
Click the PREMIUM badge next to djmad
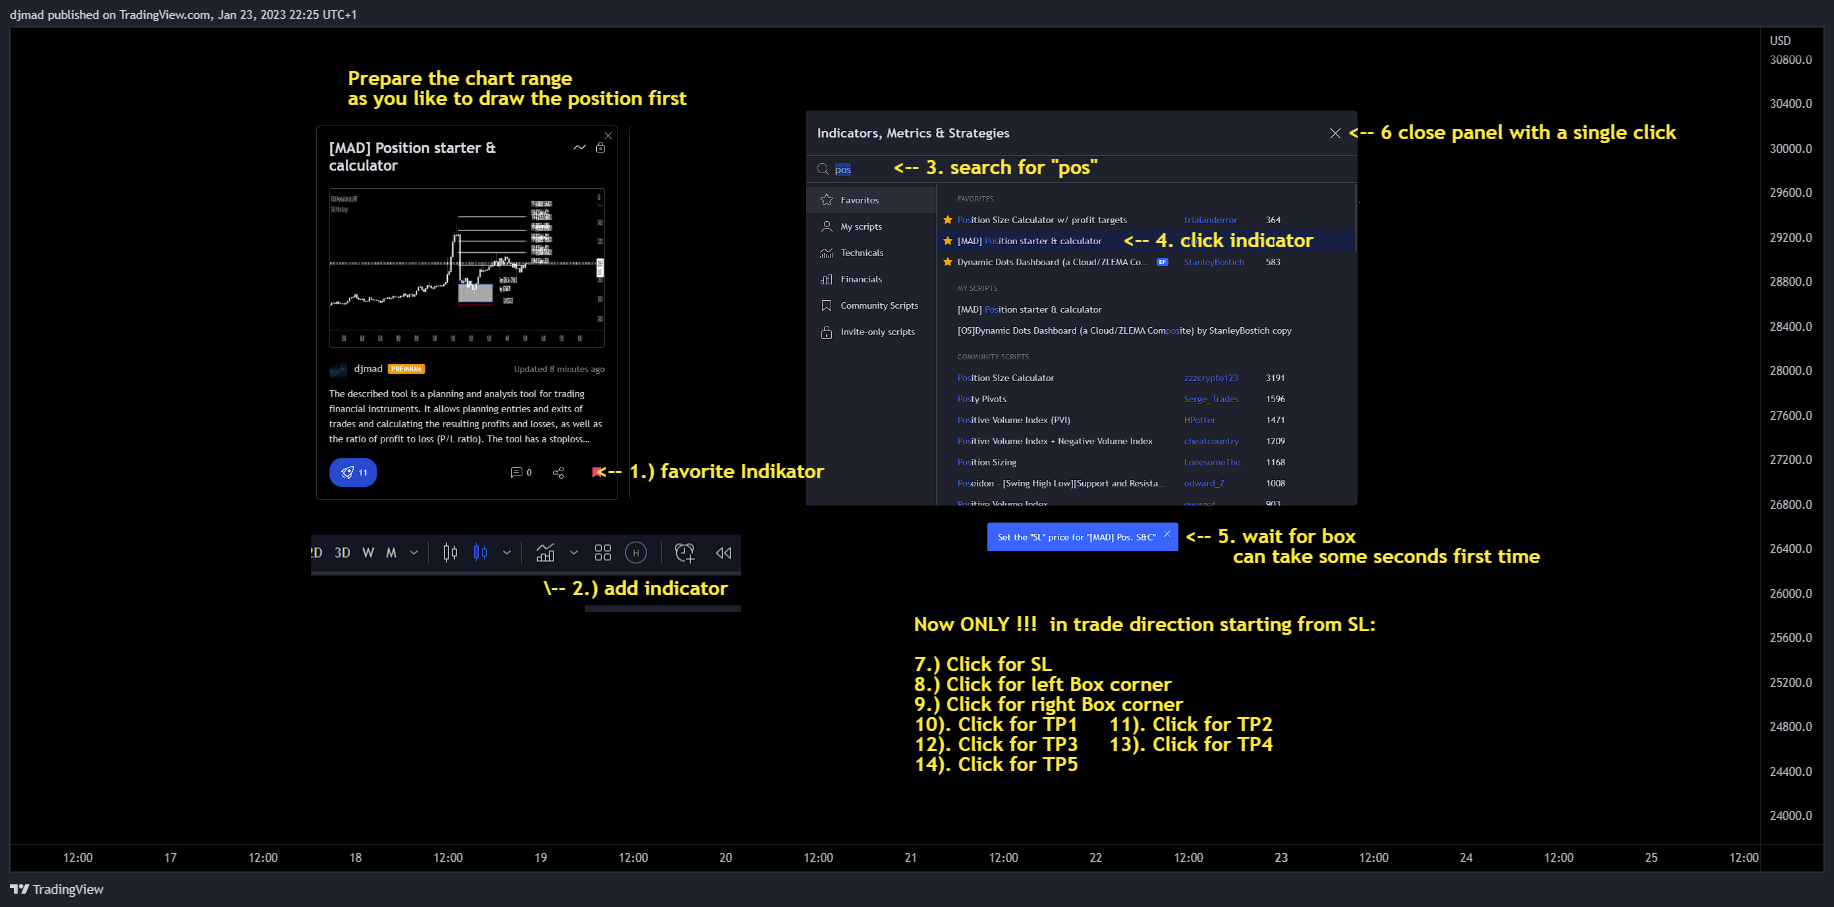pos(406,369)
